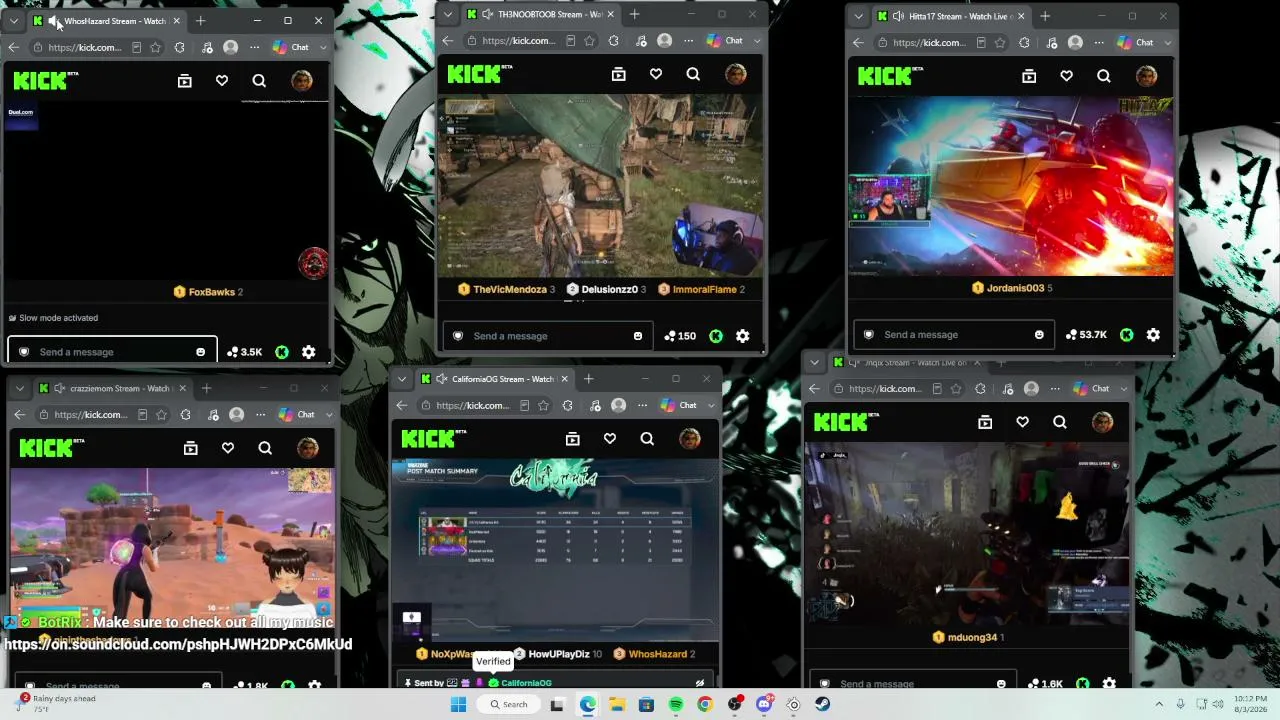
Task: Open Chat dropdown arrow in Hitta17 window
Action: [1168, 42]
